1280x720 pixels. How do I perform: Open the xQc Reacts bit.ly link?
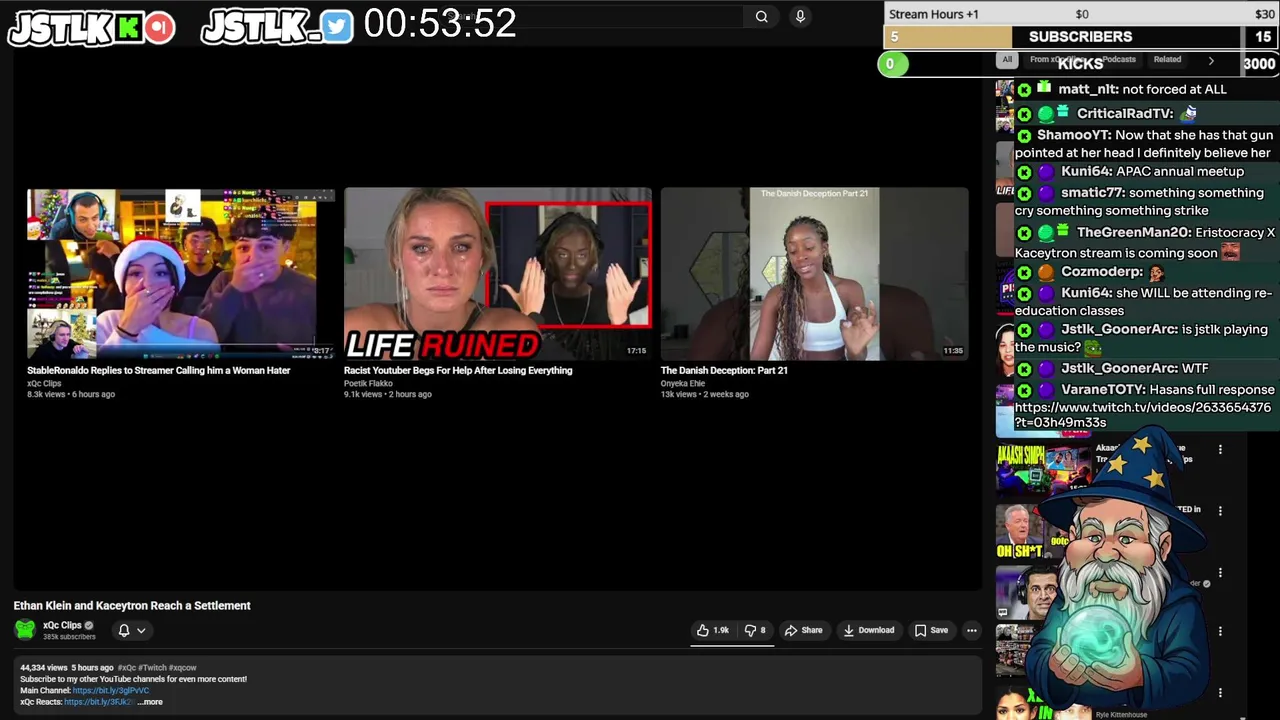tap(99, 702)
